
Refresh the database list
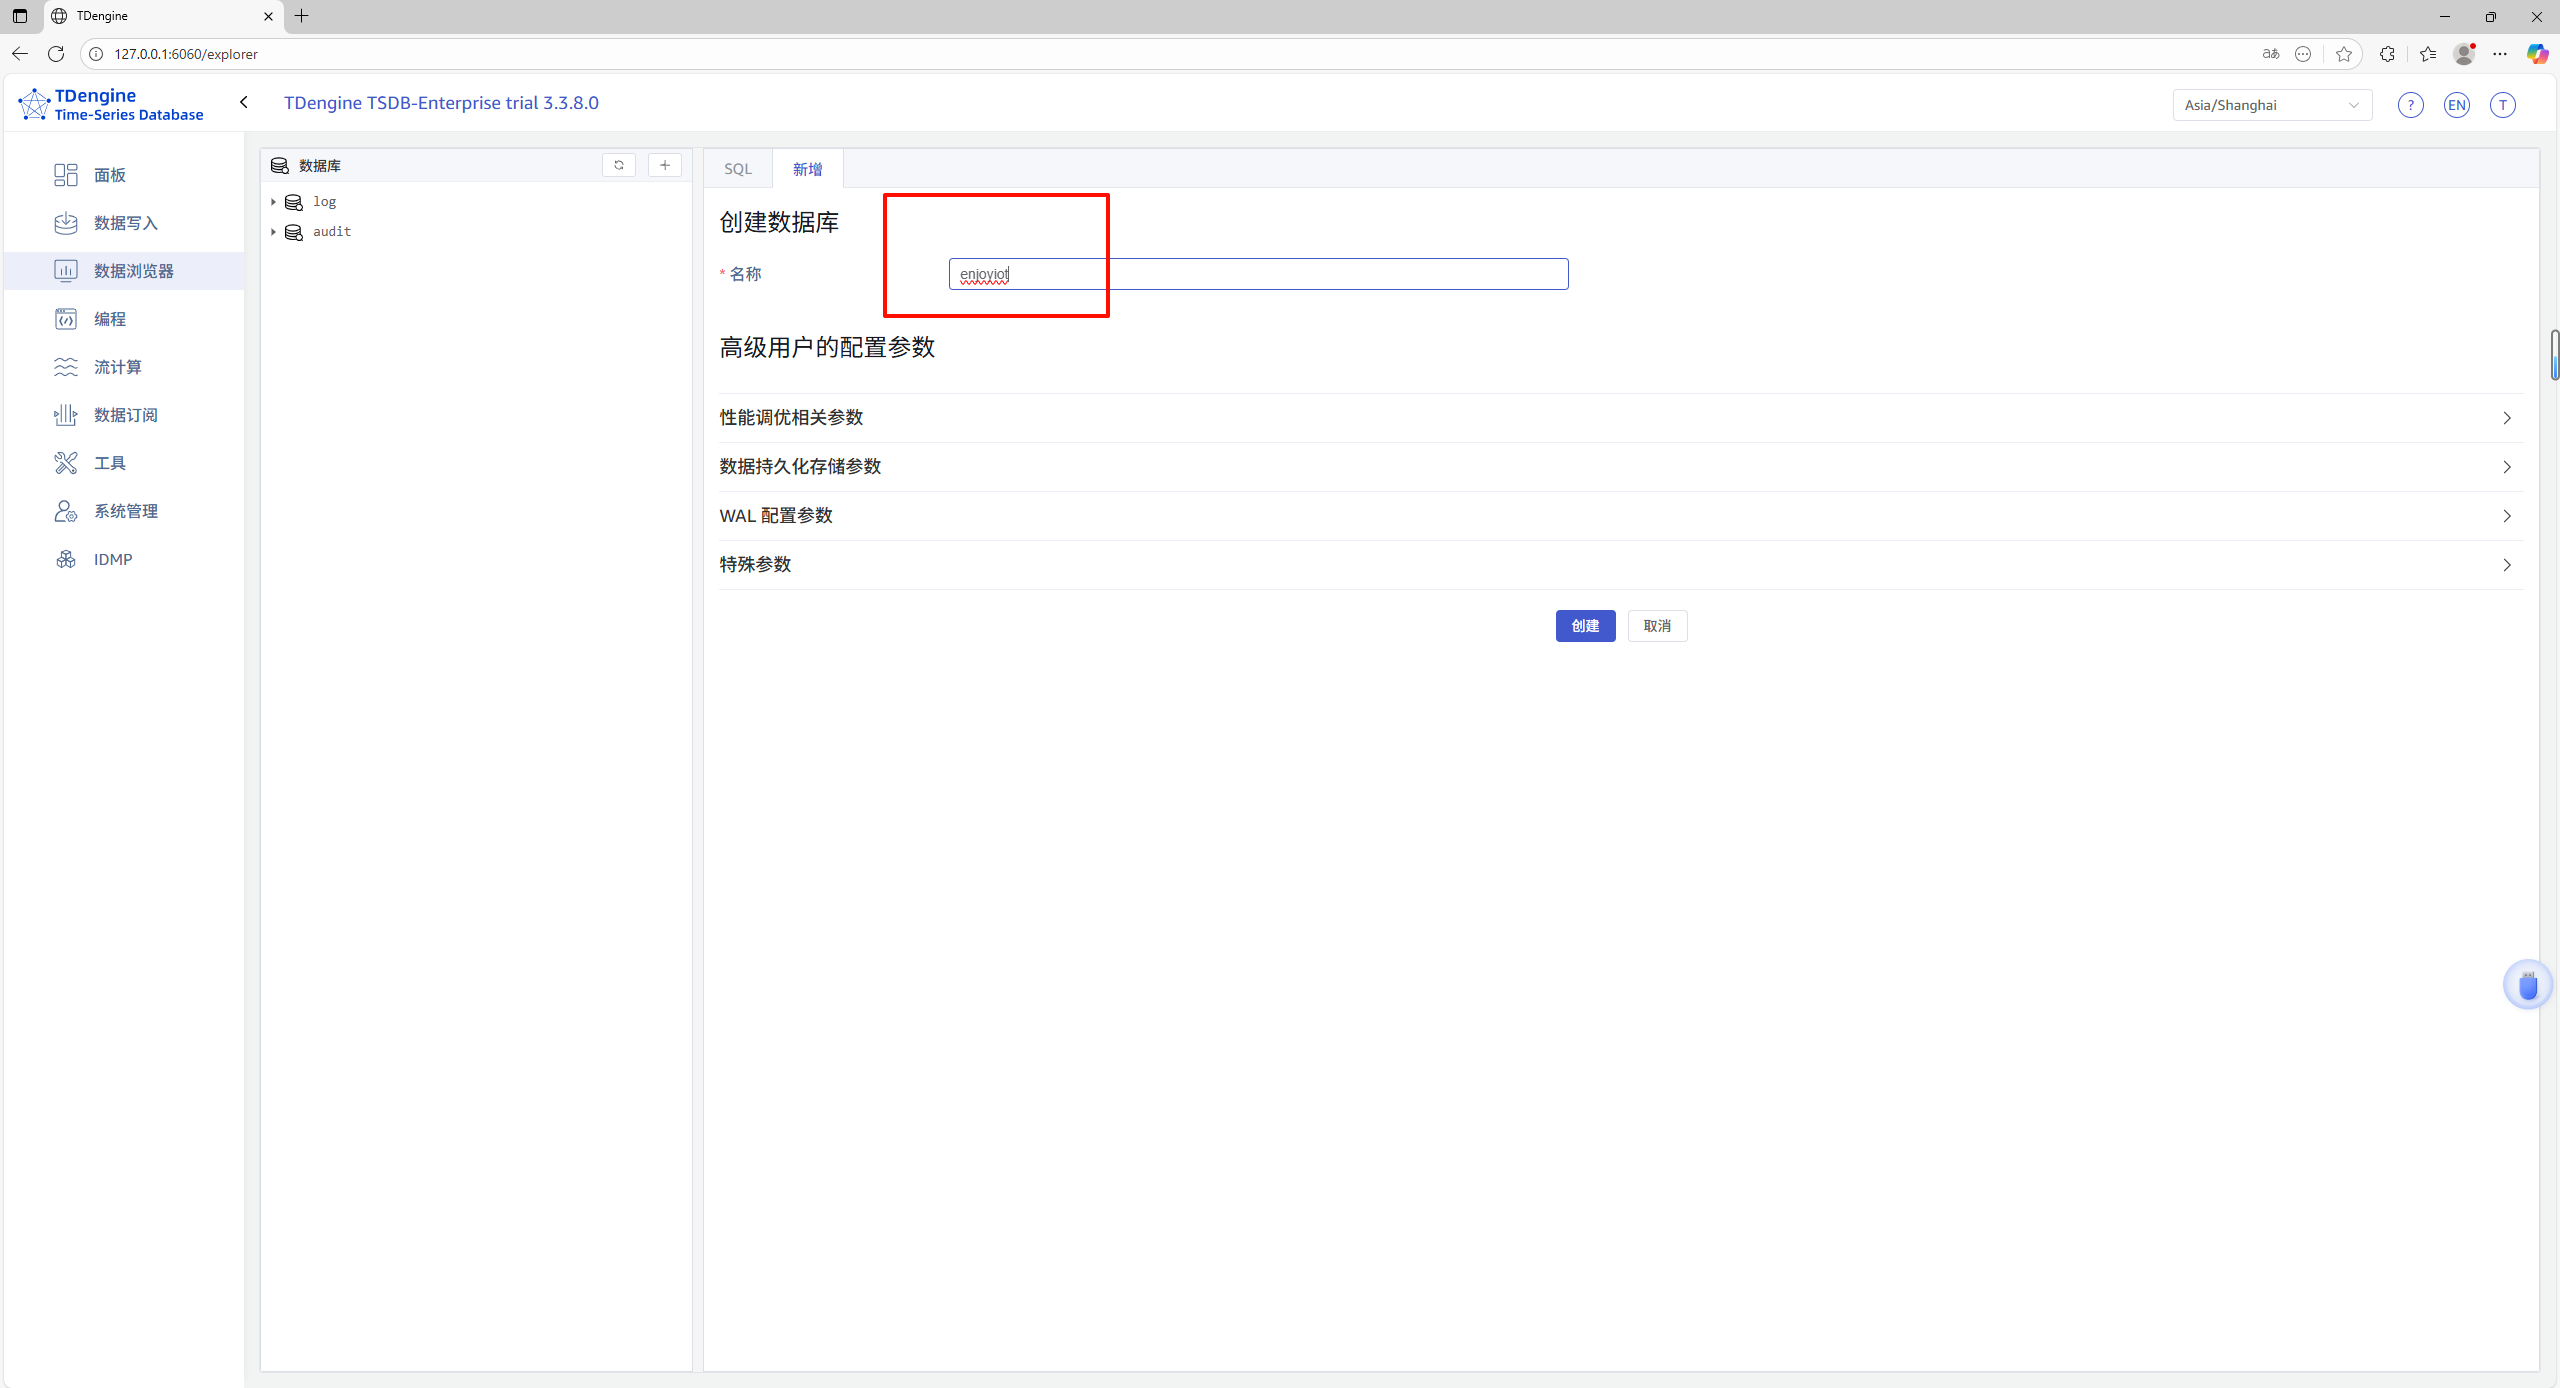pyautogui.click(x=619, y=165)
